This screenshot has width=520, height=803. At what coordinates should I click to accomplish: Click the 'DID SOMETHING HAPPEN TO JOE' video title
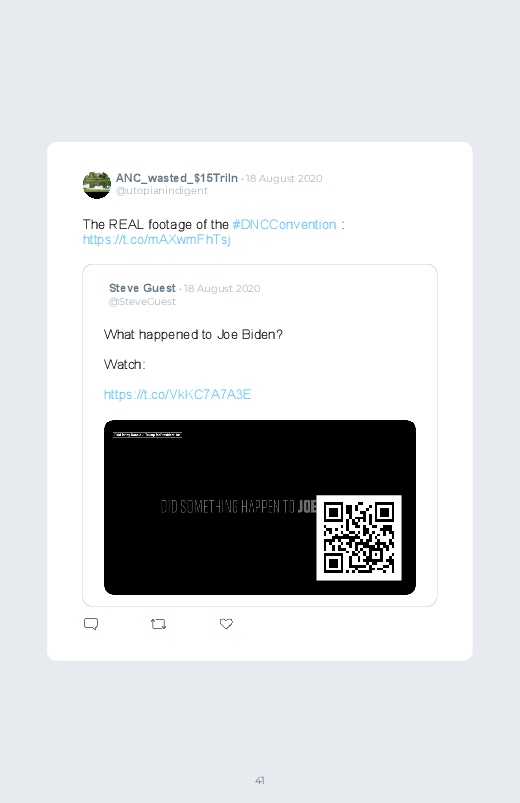pos(238,506)
